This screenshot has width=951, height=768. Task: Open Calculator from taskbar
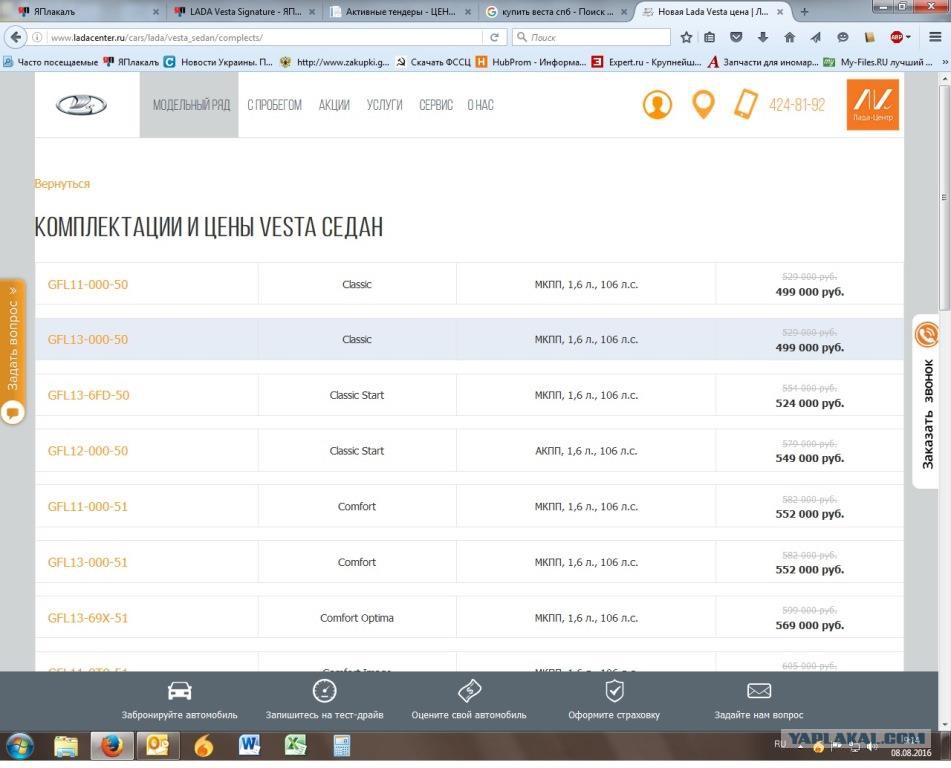tap(341, 746)
